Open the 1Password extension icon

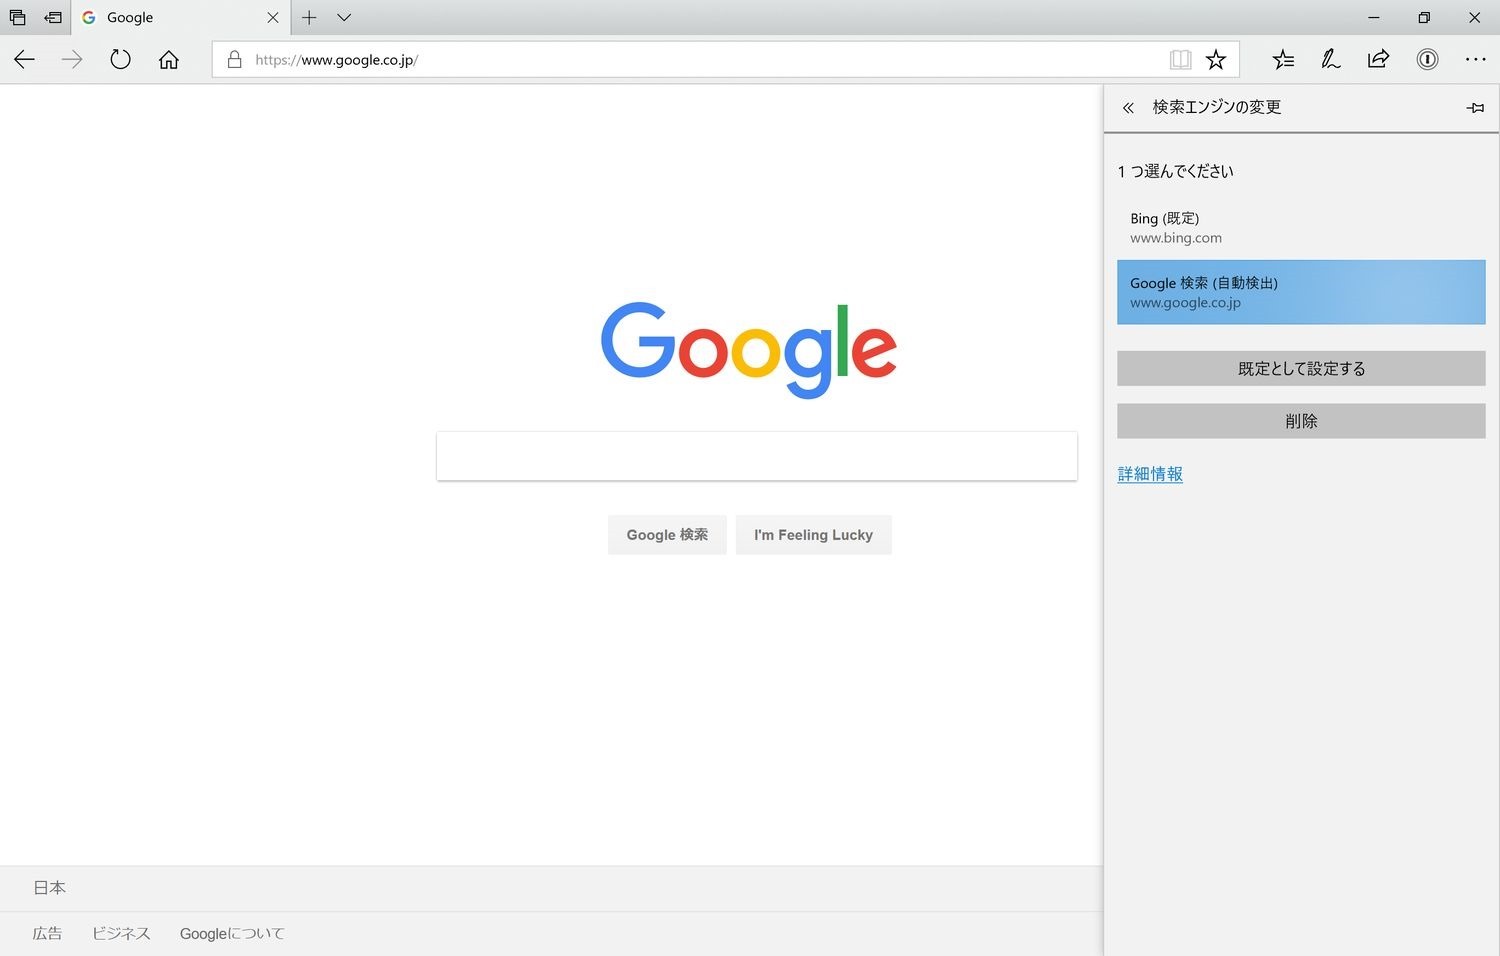tap(1427, 60)
